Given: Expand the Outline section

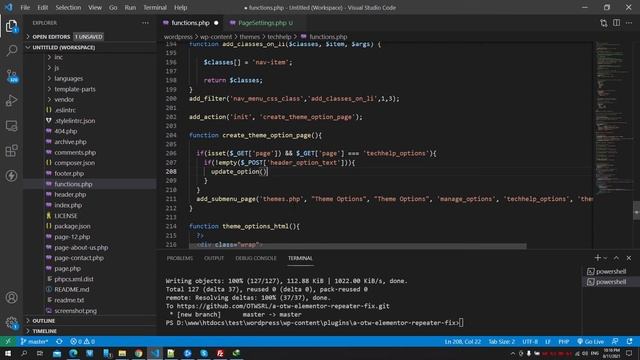Looking at the screenshot, I should 43,321.
